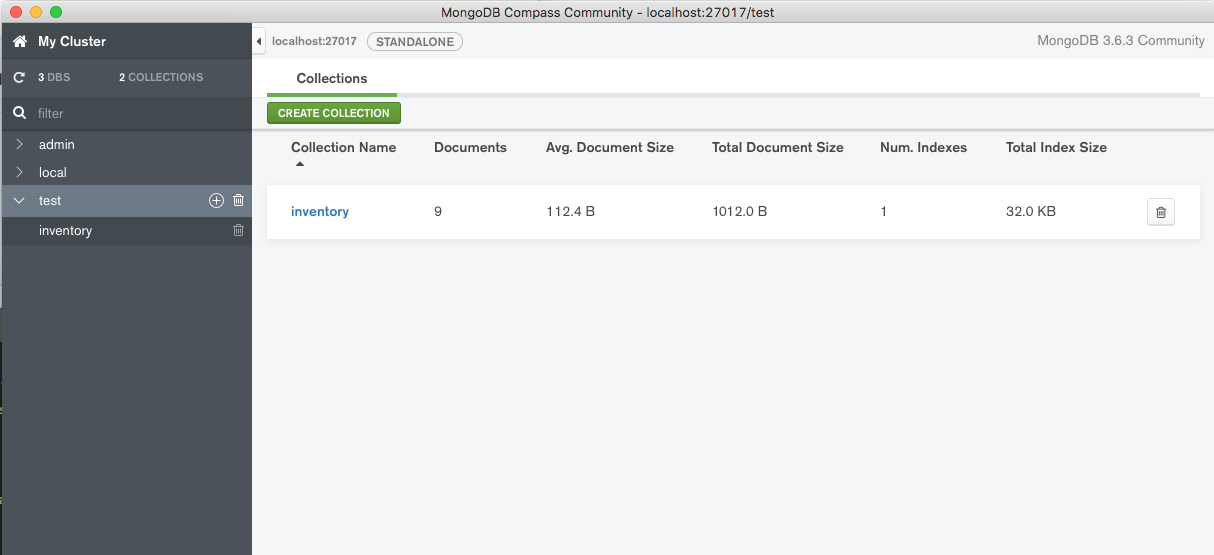Add a collection with the test database plus icon
Image resolution: width=1214 pixels, height=555 pixels.
tap(216, 200)
